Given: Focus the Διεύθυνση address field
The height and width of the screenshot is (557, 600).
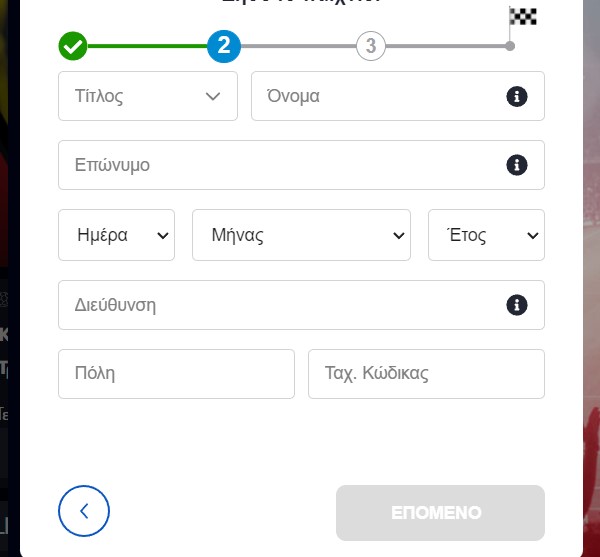Looking at the screenshot, I should point(301,305).
